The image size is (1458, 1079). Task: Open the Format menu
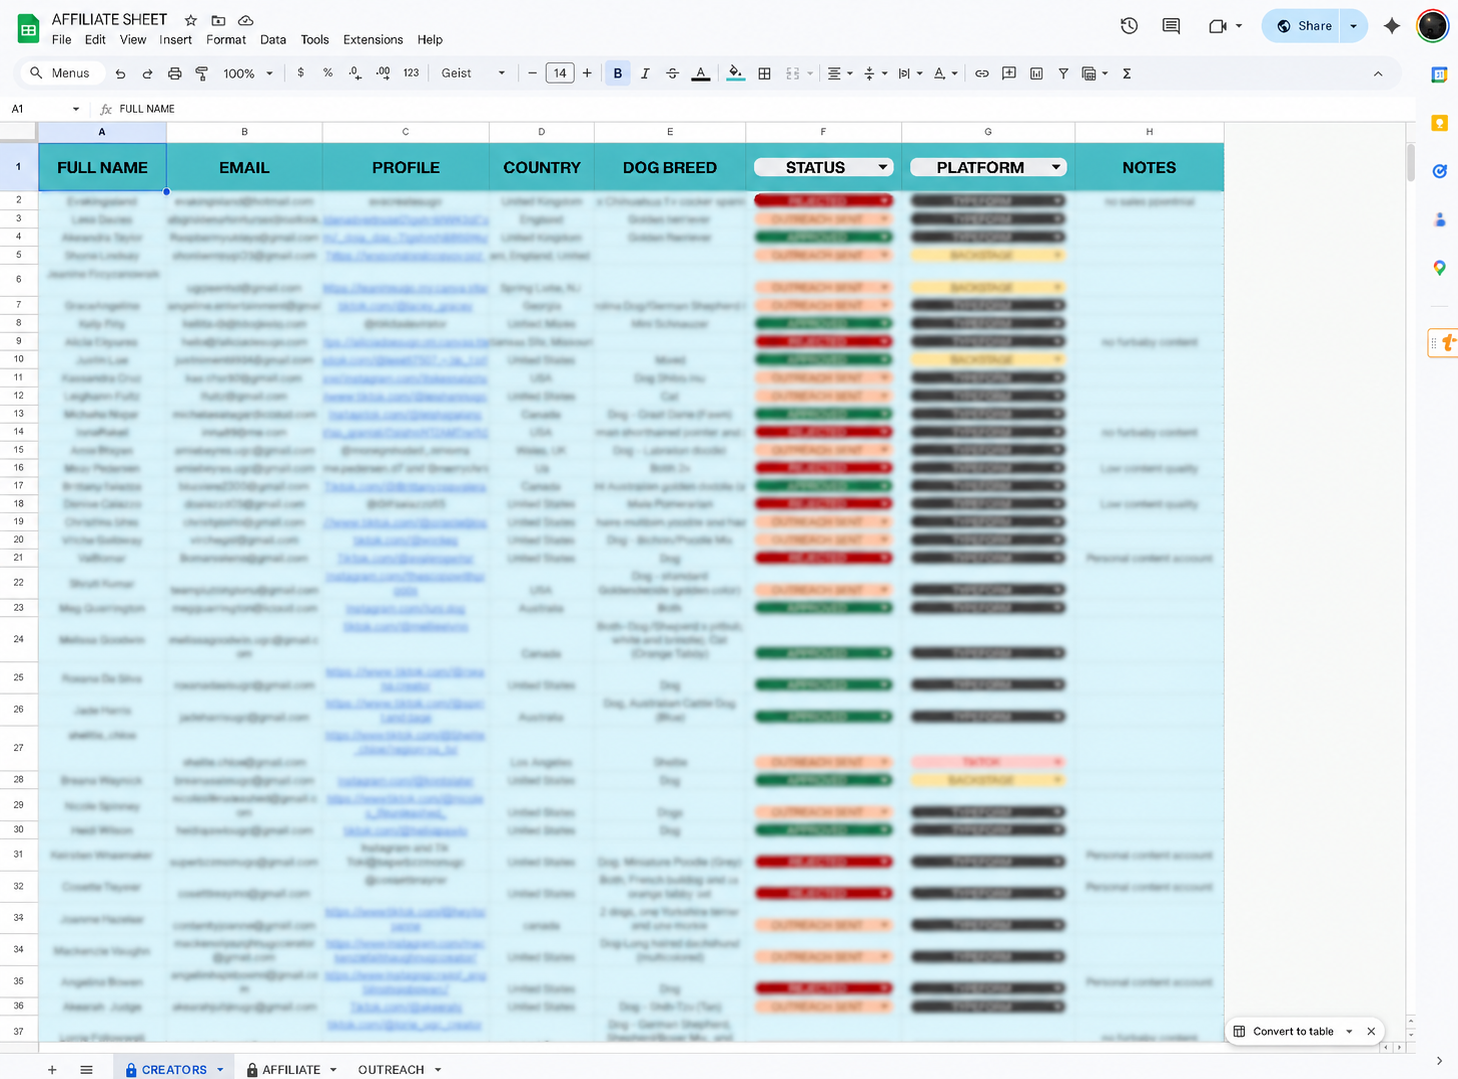(x=226, y=40)
